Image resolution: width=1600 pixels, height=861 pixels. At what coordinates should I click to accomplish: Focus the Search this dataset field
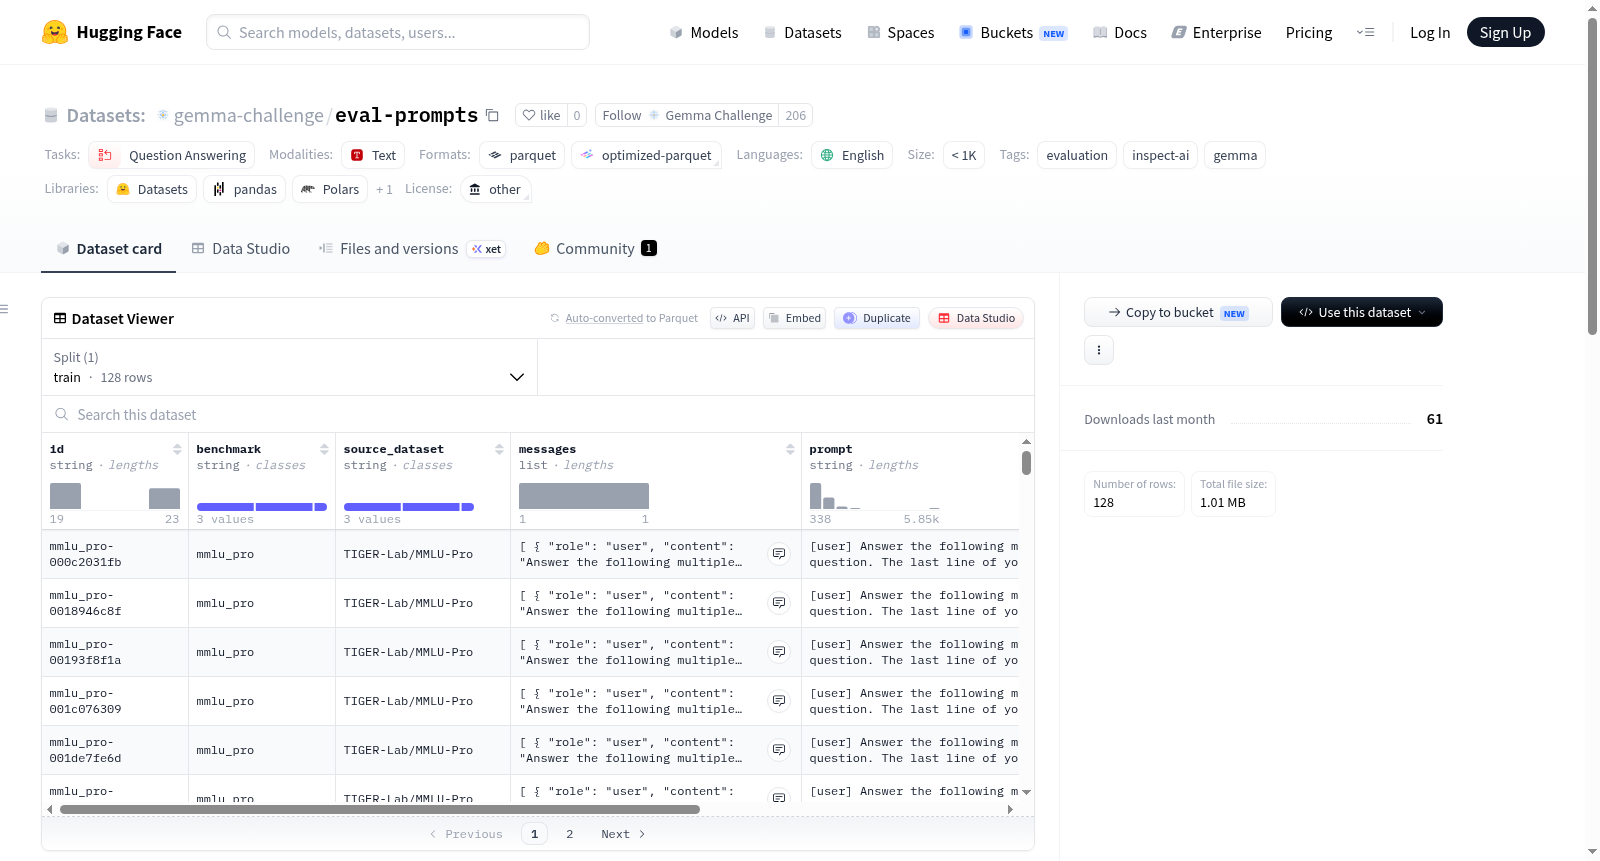click(x=538, y=414)
